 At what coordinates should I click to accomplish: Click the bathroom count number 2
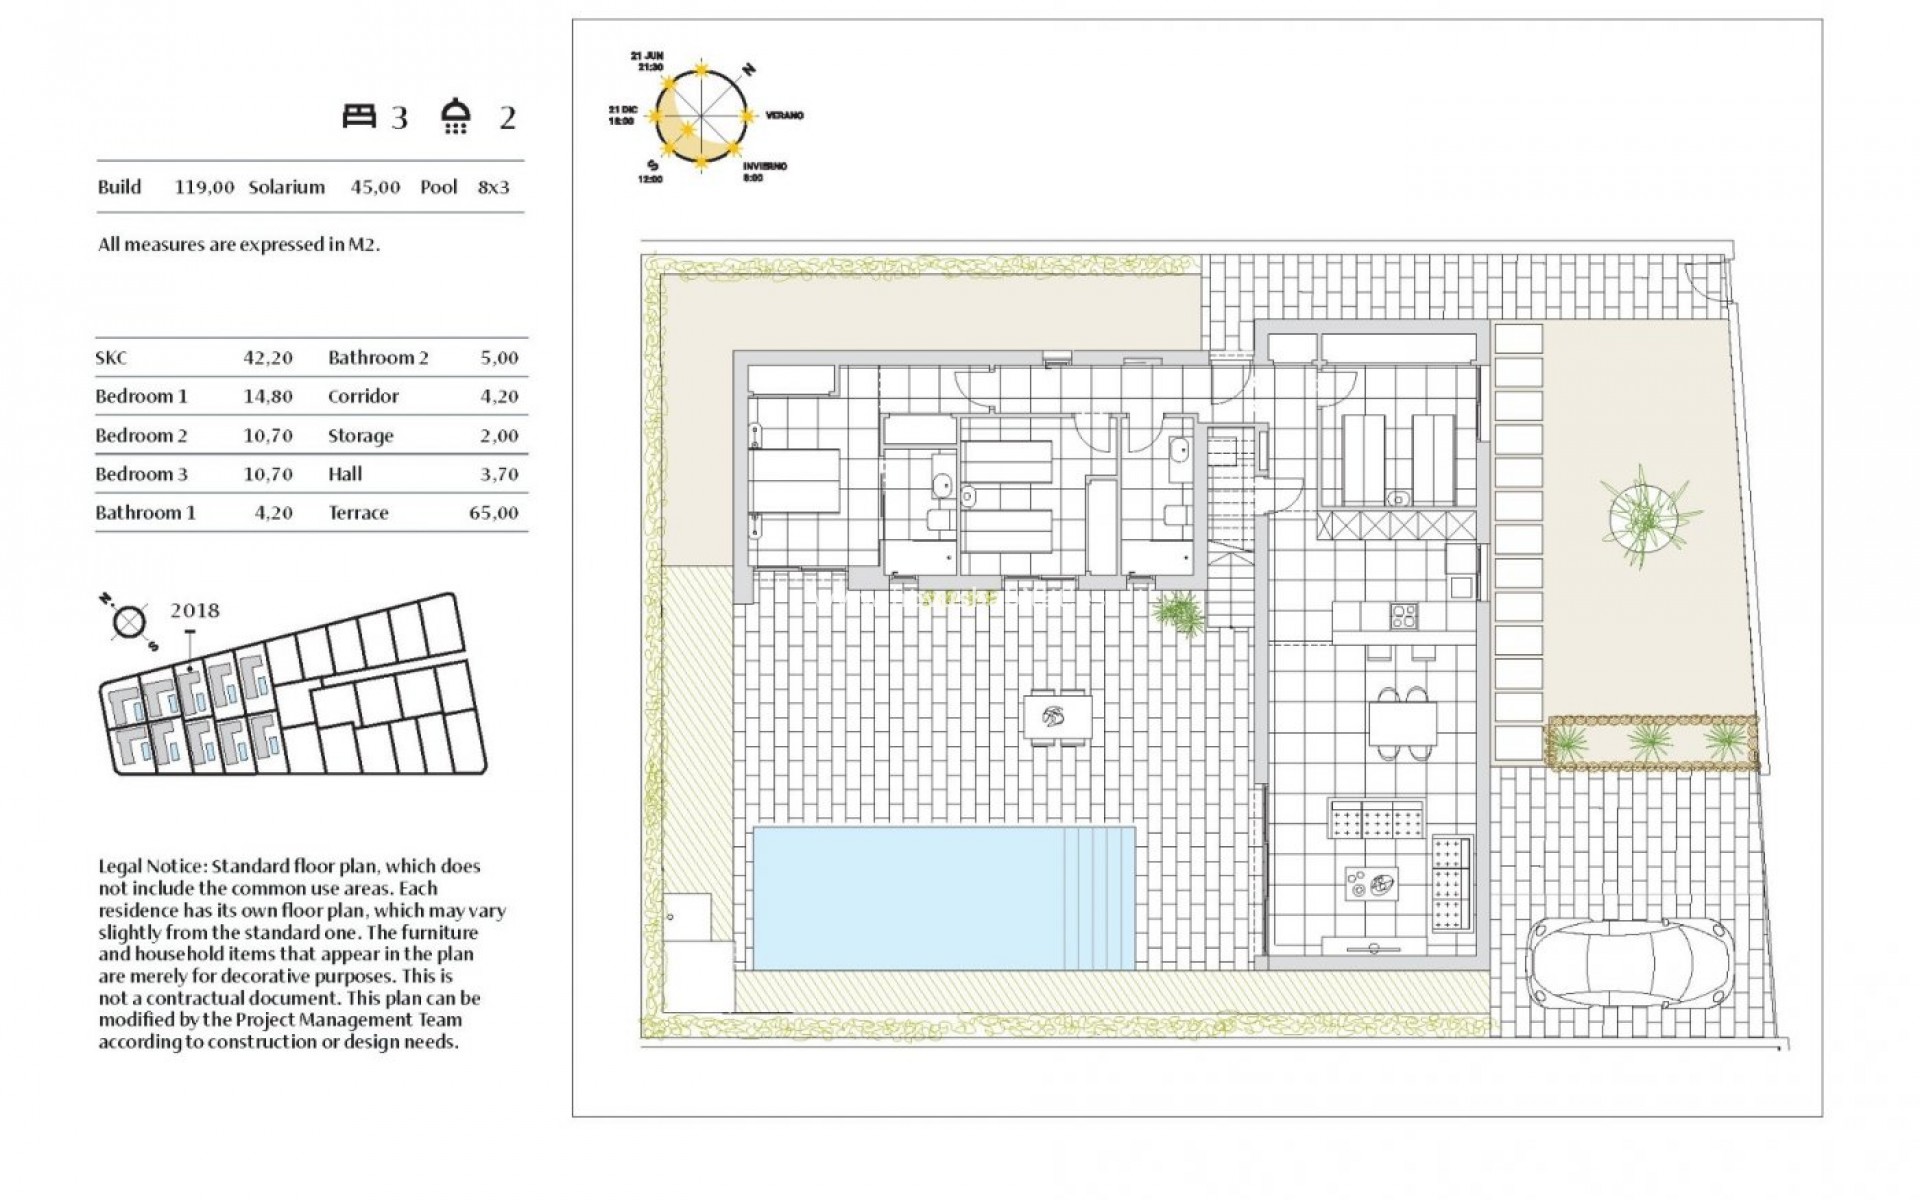tap(508, 118)
